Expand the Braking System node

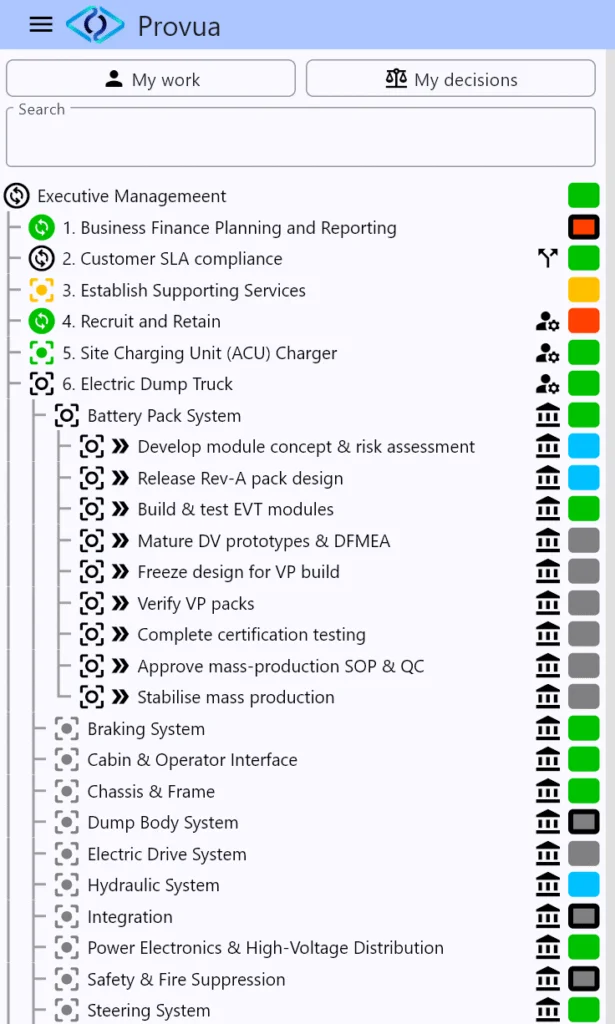pyautogui.click(x=66, y=729)
